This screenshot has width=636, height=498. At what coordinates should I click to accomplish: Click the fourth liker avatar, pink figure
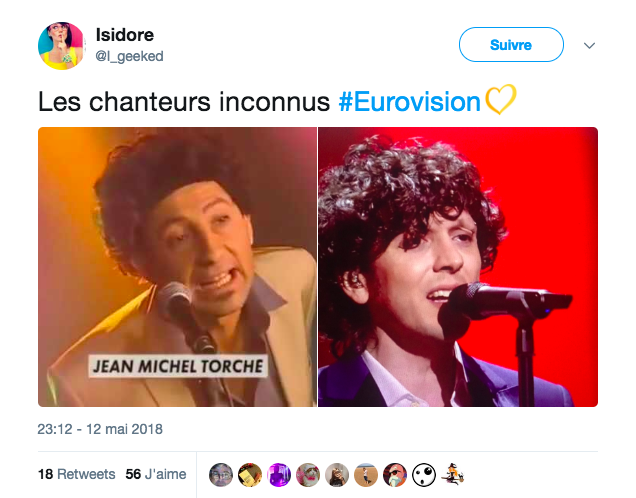[308, 475]
